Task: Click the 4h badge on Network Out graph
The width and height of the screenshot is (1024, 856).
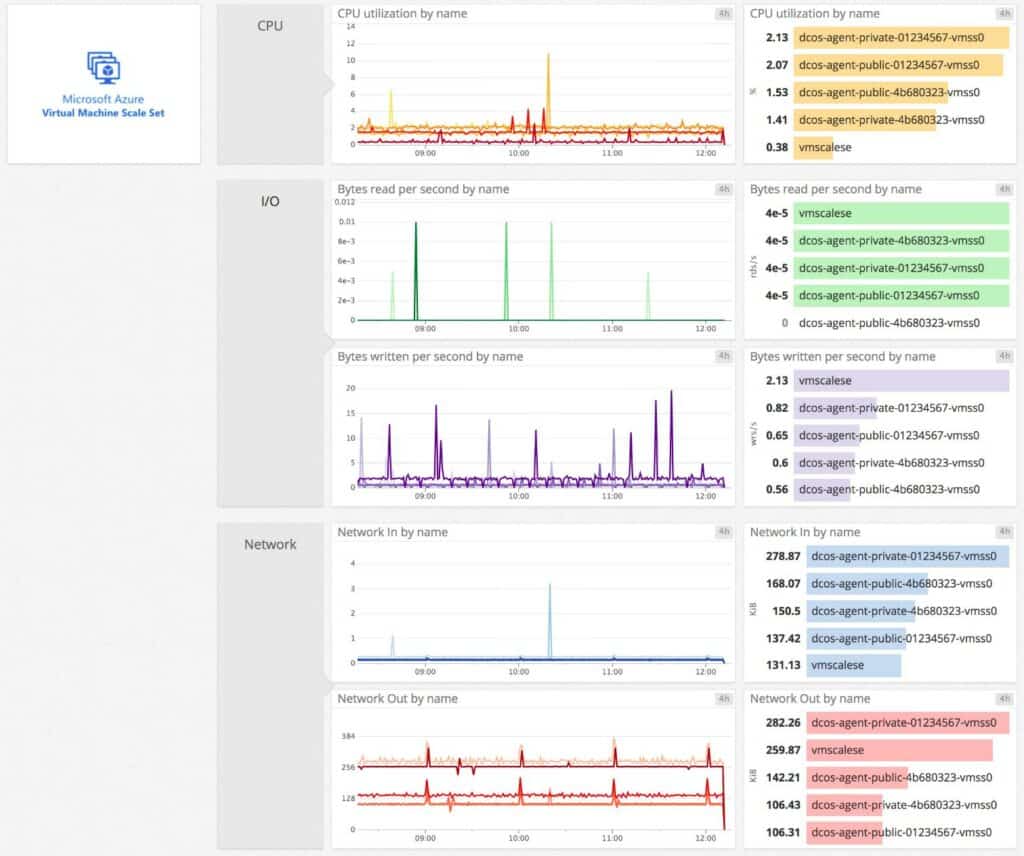Action: 724,699
